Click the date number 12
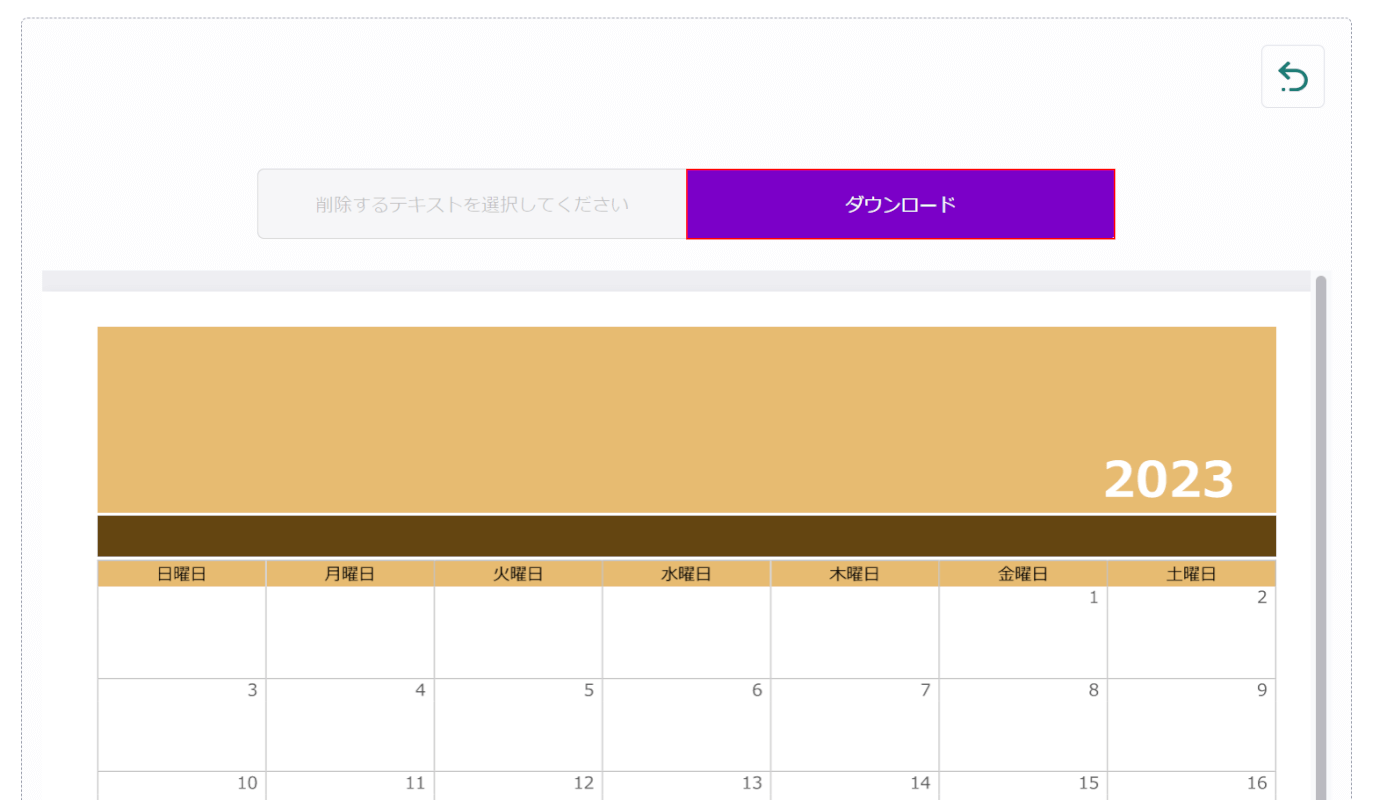The width and height of the screenshot is (1387, 800). click(584, 783)
